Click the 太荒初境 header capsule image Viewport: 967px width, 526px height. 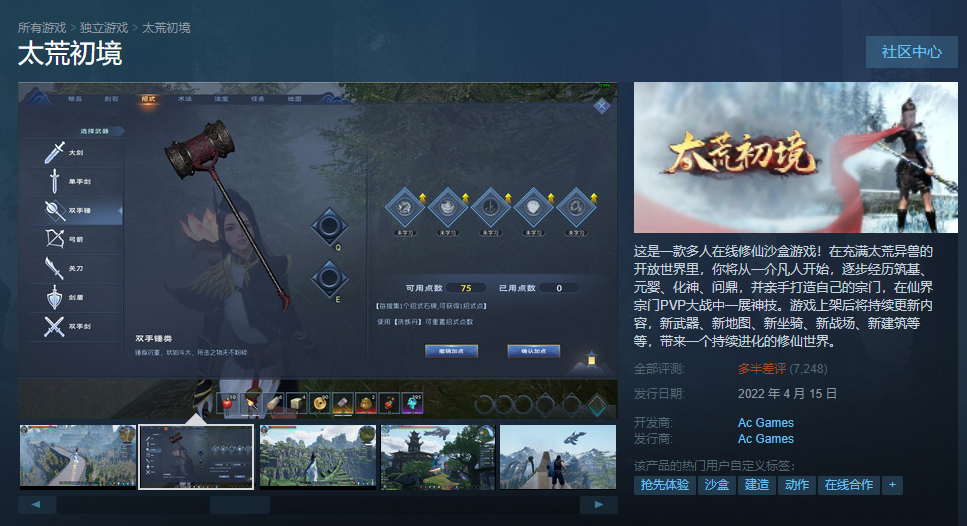tap(796, 157)
